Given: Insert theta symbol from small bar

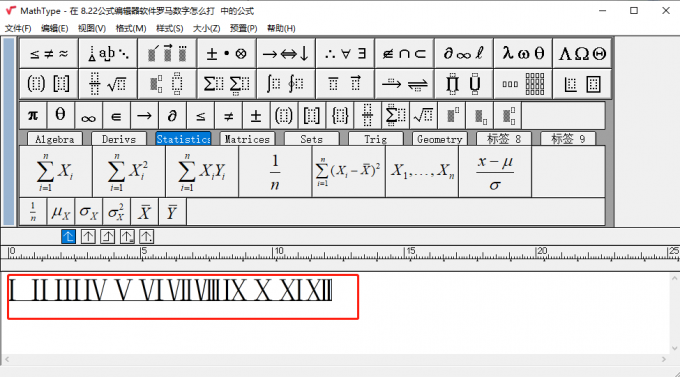Looking at the screenshot, I should click(61, 116).
